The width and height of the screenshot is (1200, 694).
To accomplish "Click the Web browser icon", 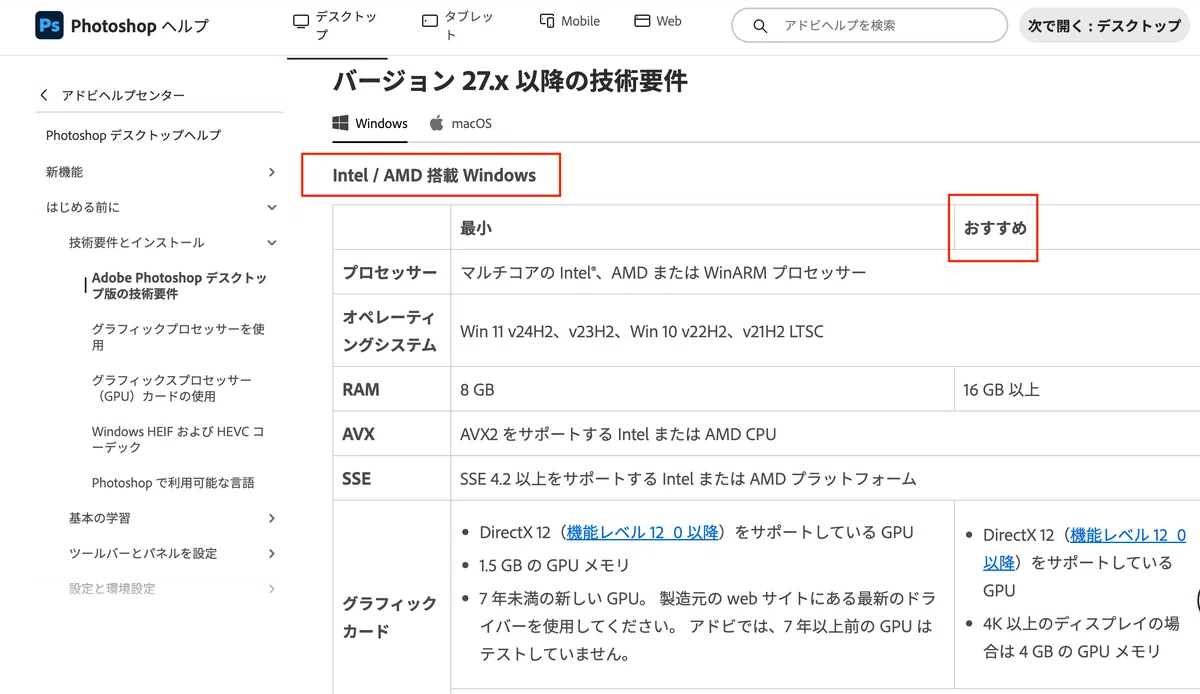I will 642,20.
